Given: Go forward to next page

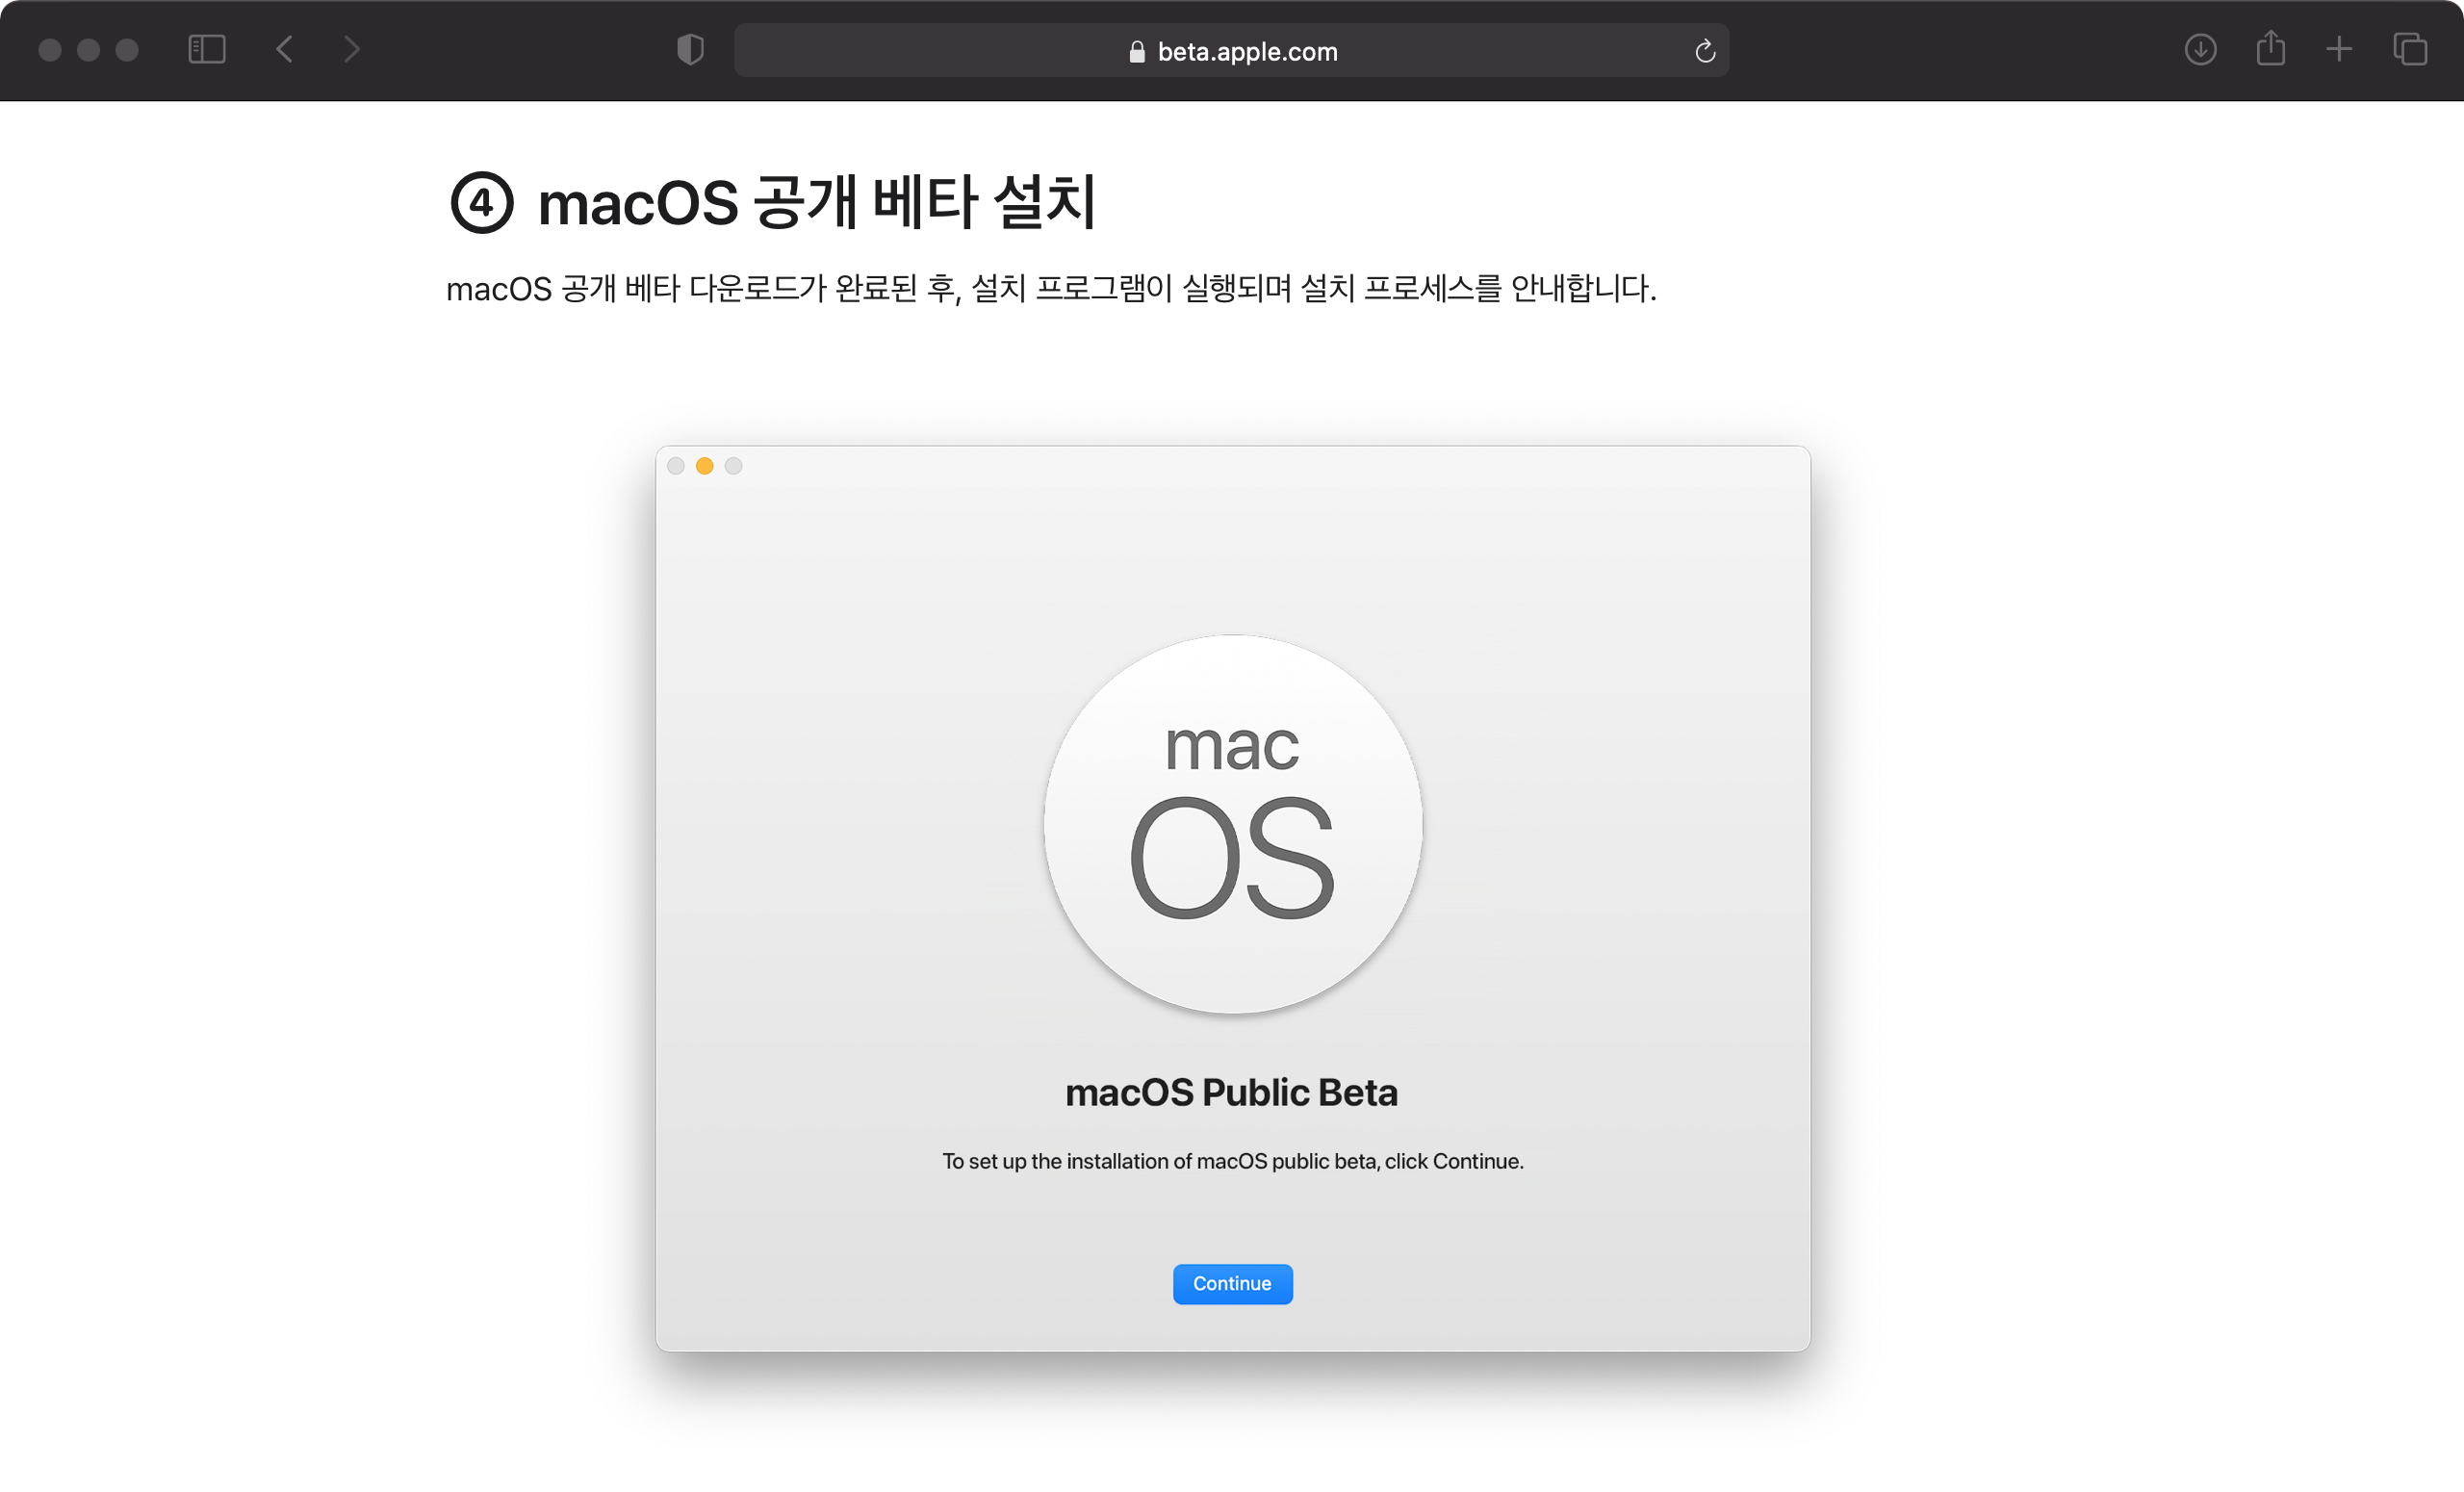Looking at the screenshot, I should coord(351,49).
